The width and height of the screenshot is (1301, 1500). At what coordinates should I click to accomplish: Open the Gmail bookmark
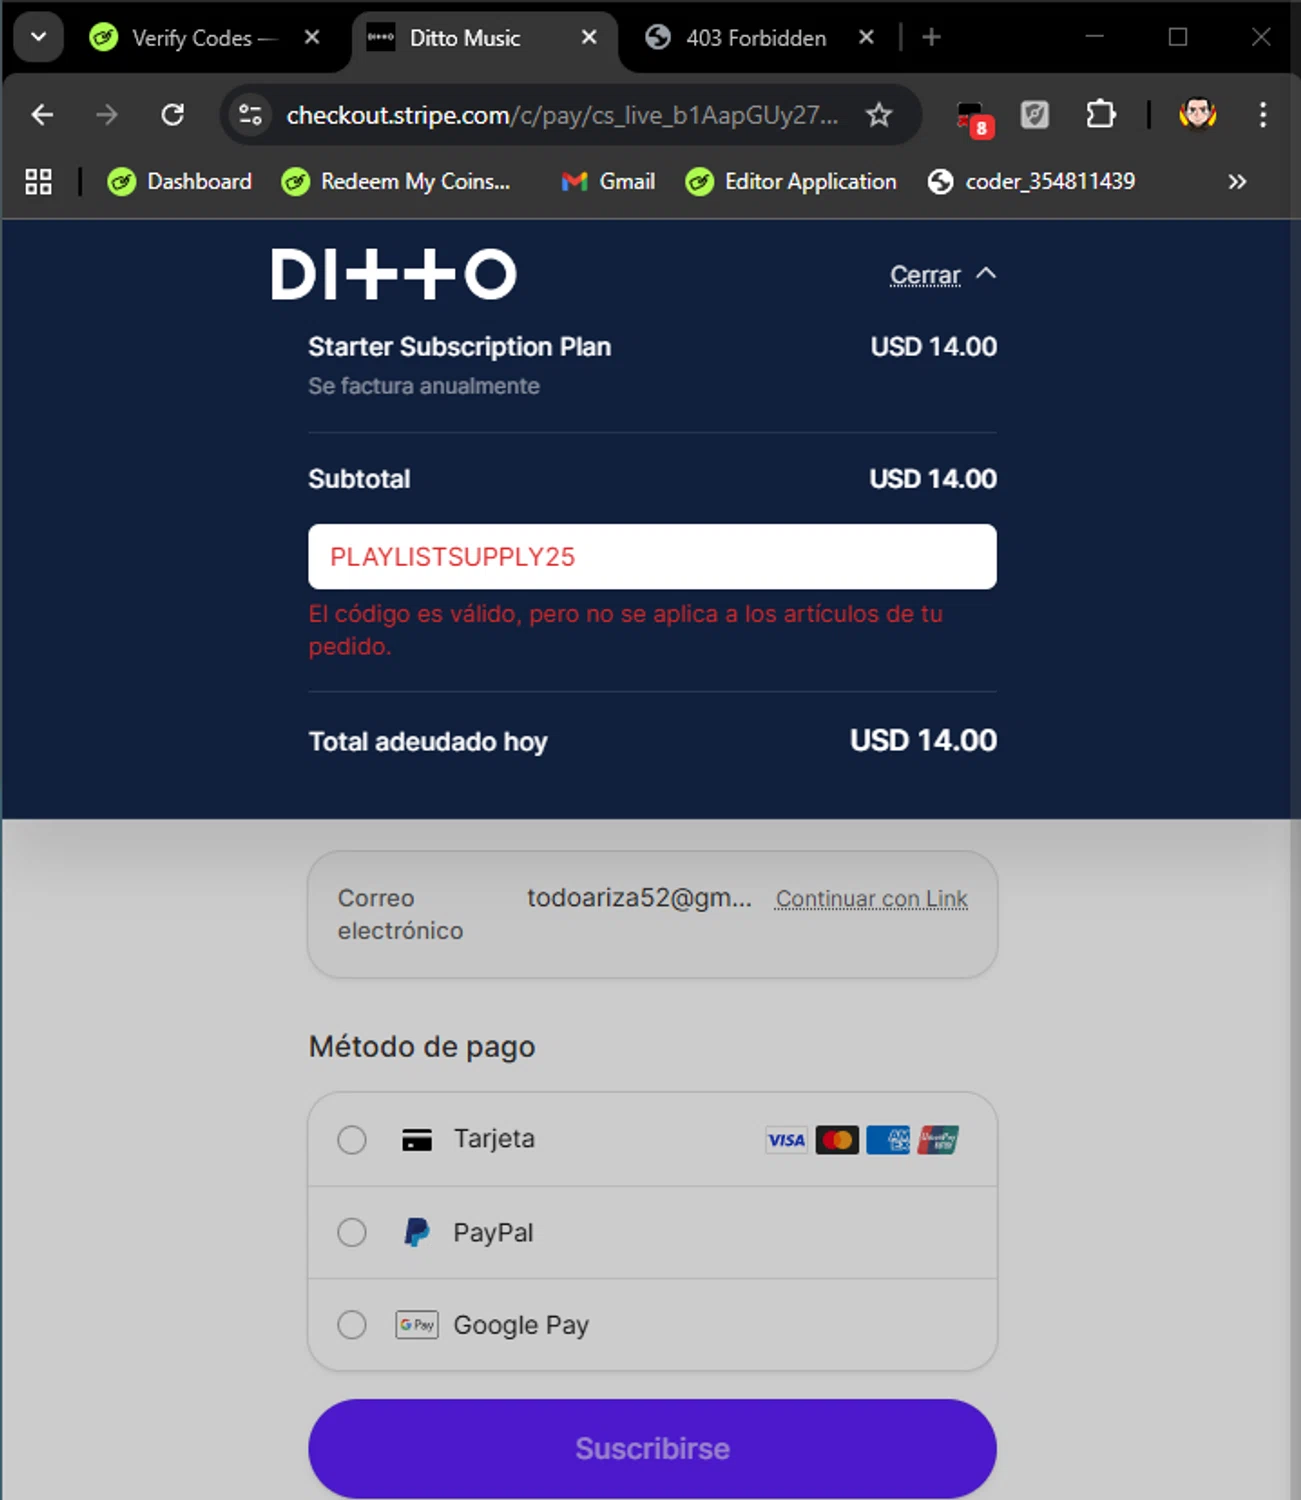point(608,182)
